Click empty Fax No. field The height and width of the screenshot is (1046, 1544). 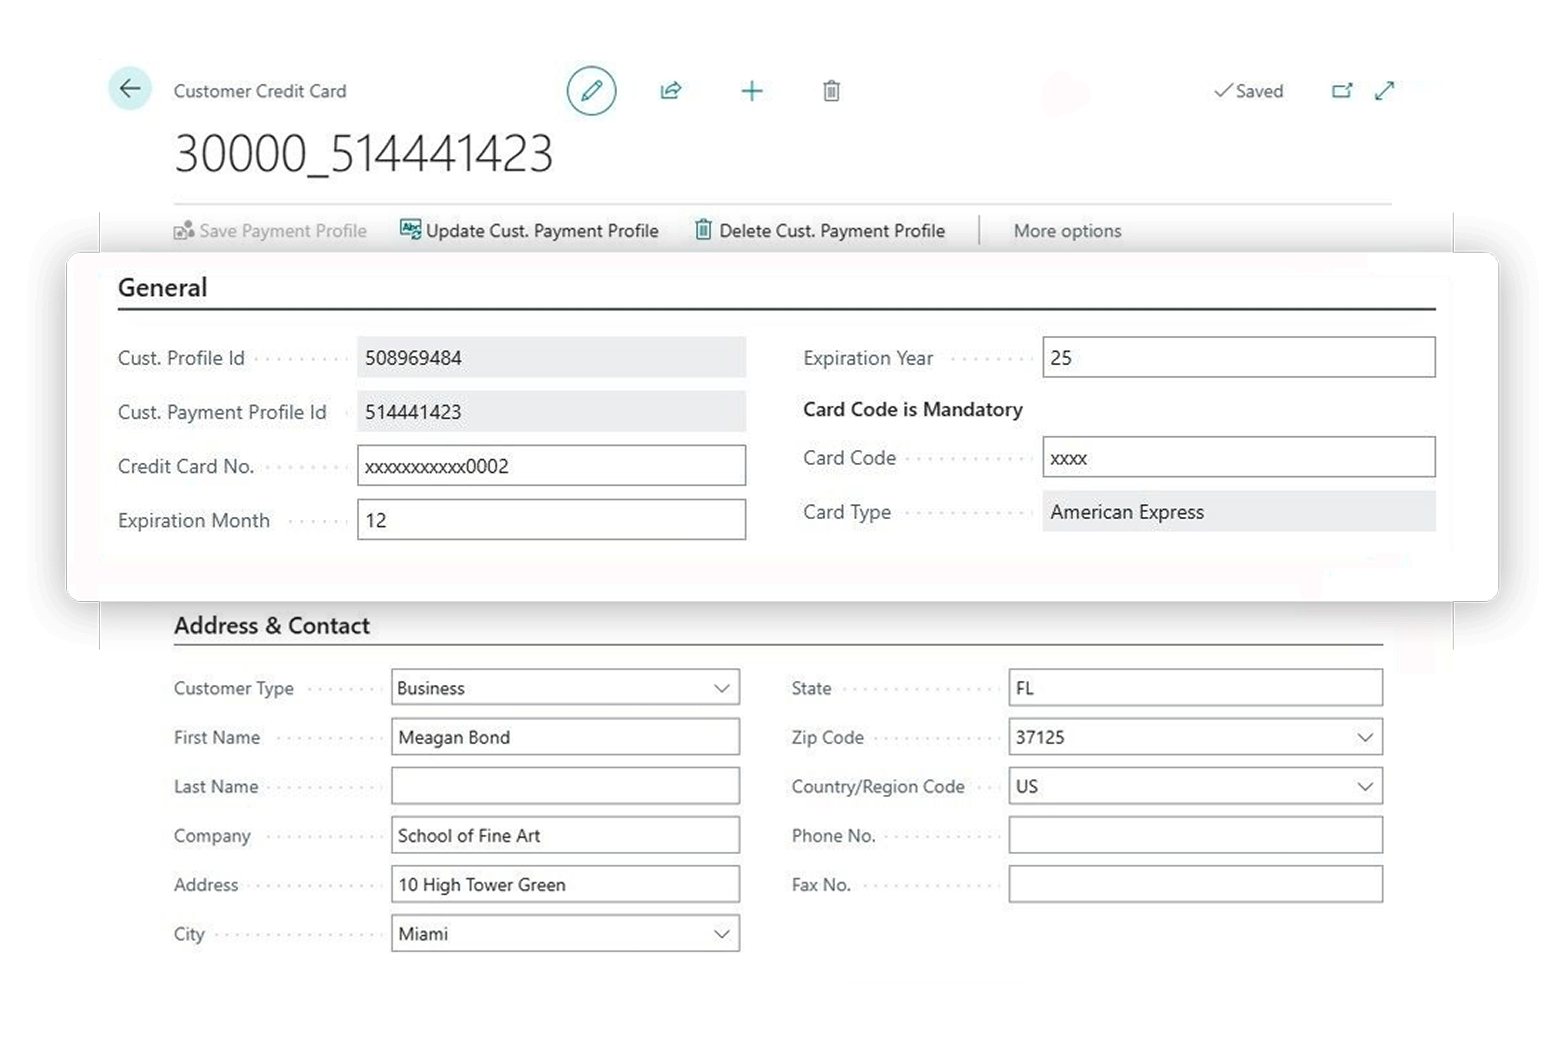pos(1195,884)
